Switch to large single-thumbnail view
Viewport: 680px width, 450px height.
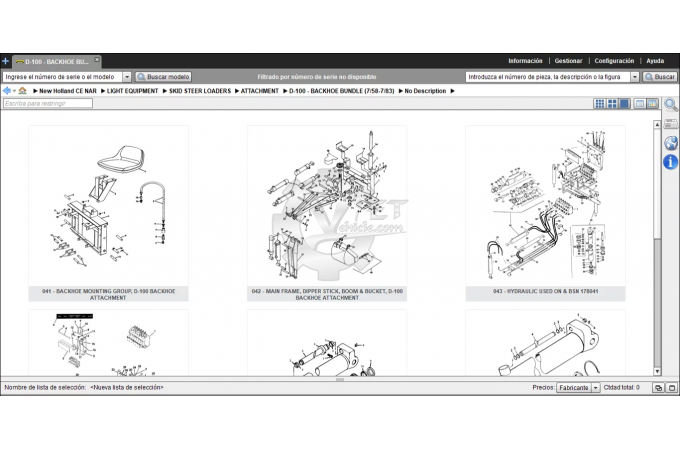pyautogui.click(x=624, y=103)
